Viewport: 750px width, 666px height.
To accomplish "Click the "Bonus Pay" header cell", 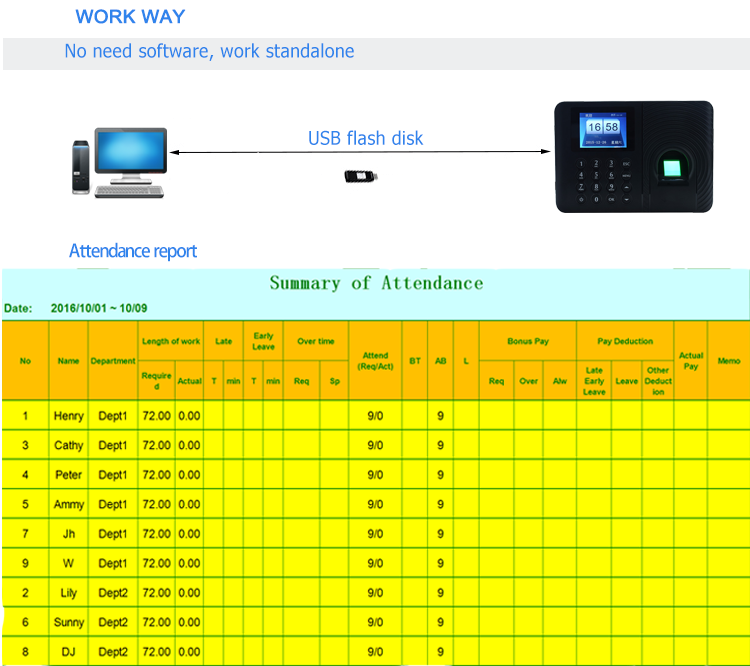I will 527,341.
